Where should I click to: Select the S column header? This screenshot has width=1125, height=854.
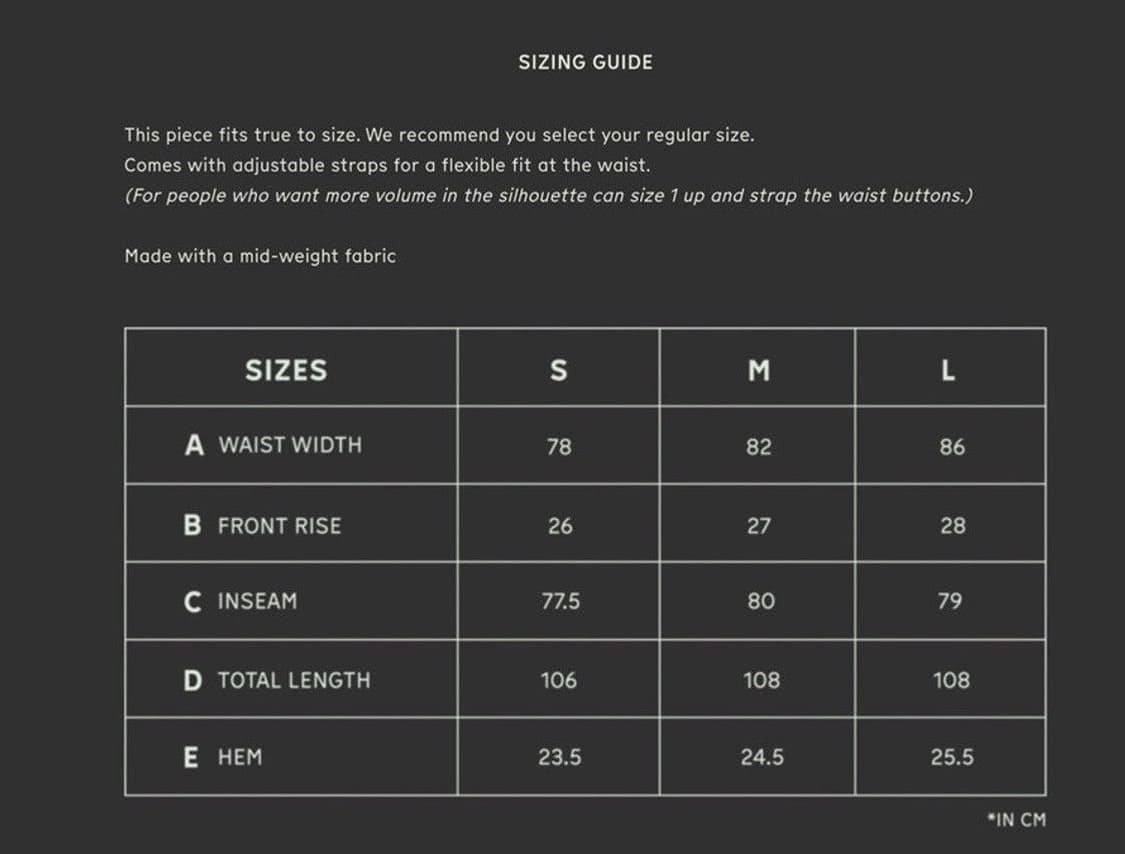559,370
